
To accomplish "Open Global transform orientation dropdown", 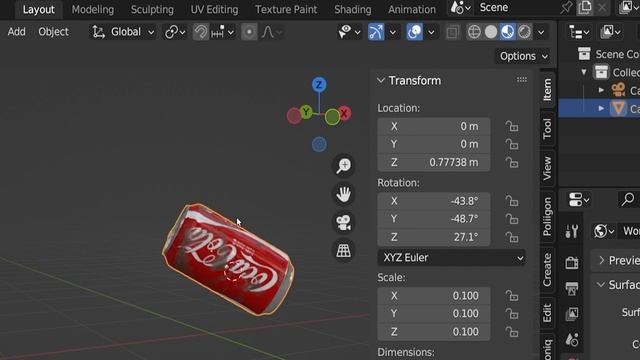I will 123,32.
